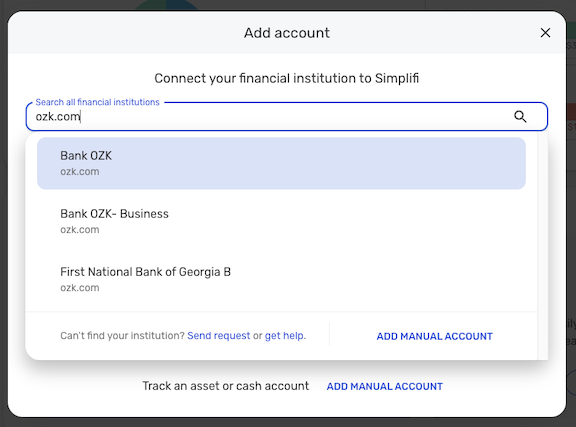Click the Can't find your institution text
The image size is (576, 427).
[122, 336]
